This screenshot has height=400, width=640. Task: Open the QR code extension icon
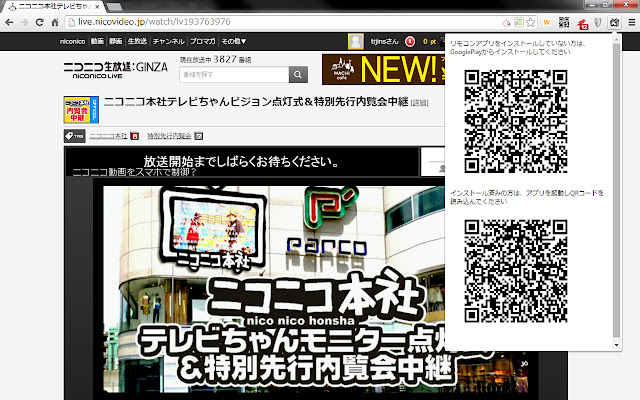(564, 22)
